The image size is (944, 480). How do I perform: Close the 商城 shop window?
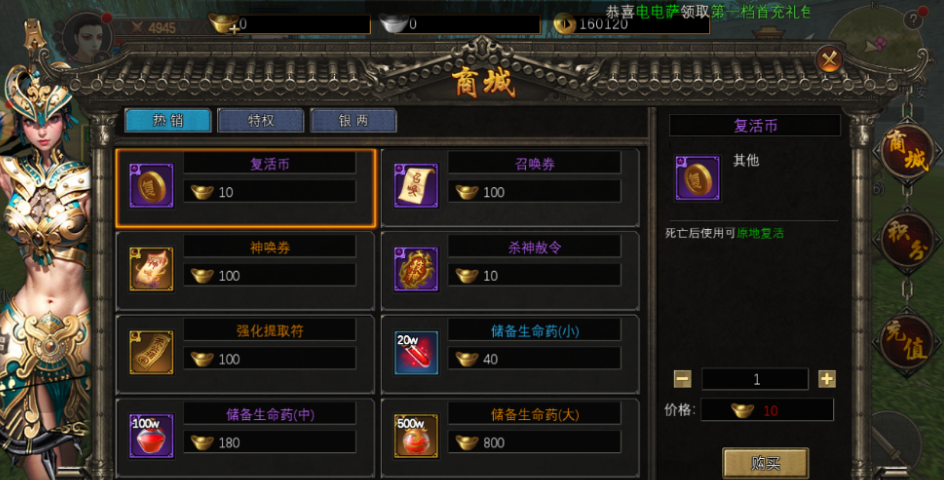(830, 60)
